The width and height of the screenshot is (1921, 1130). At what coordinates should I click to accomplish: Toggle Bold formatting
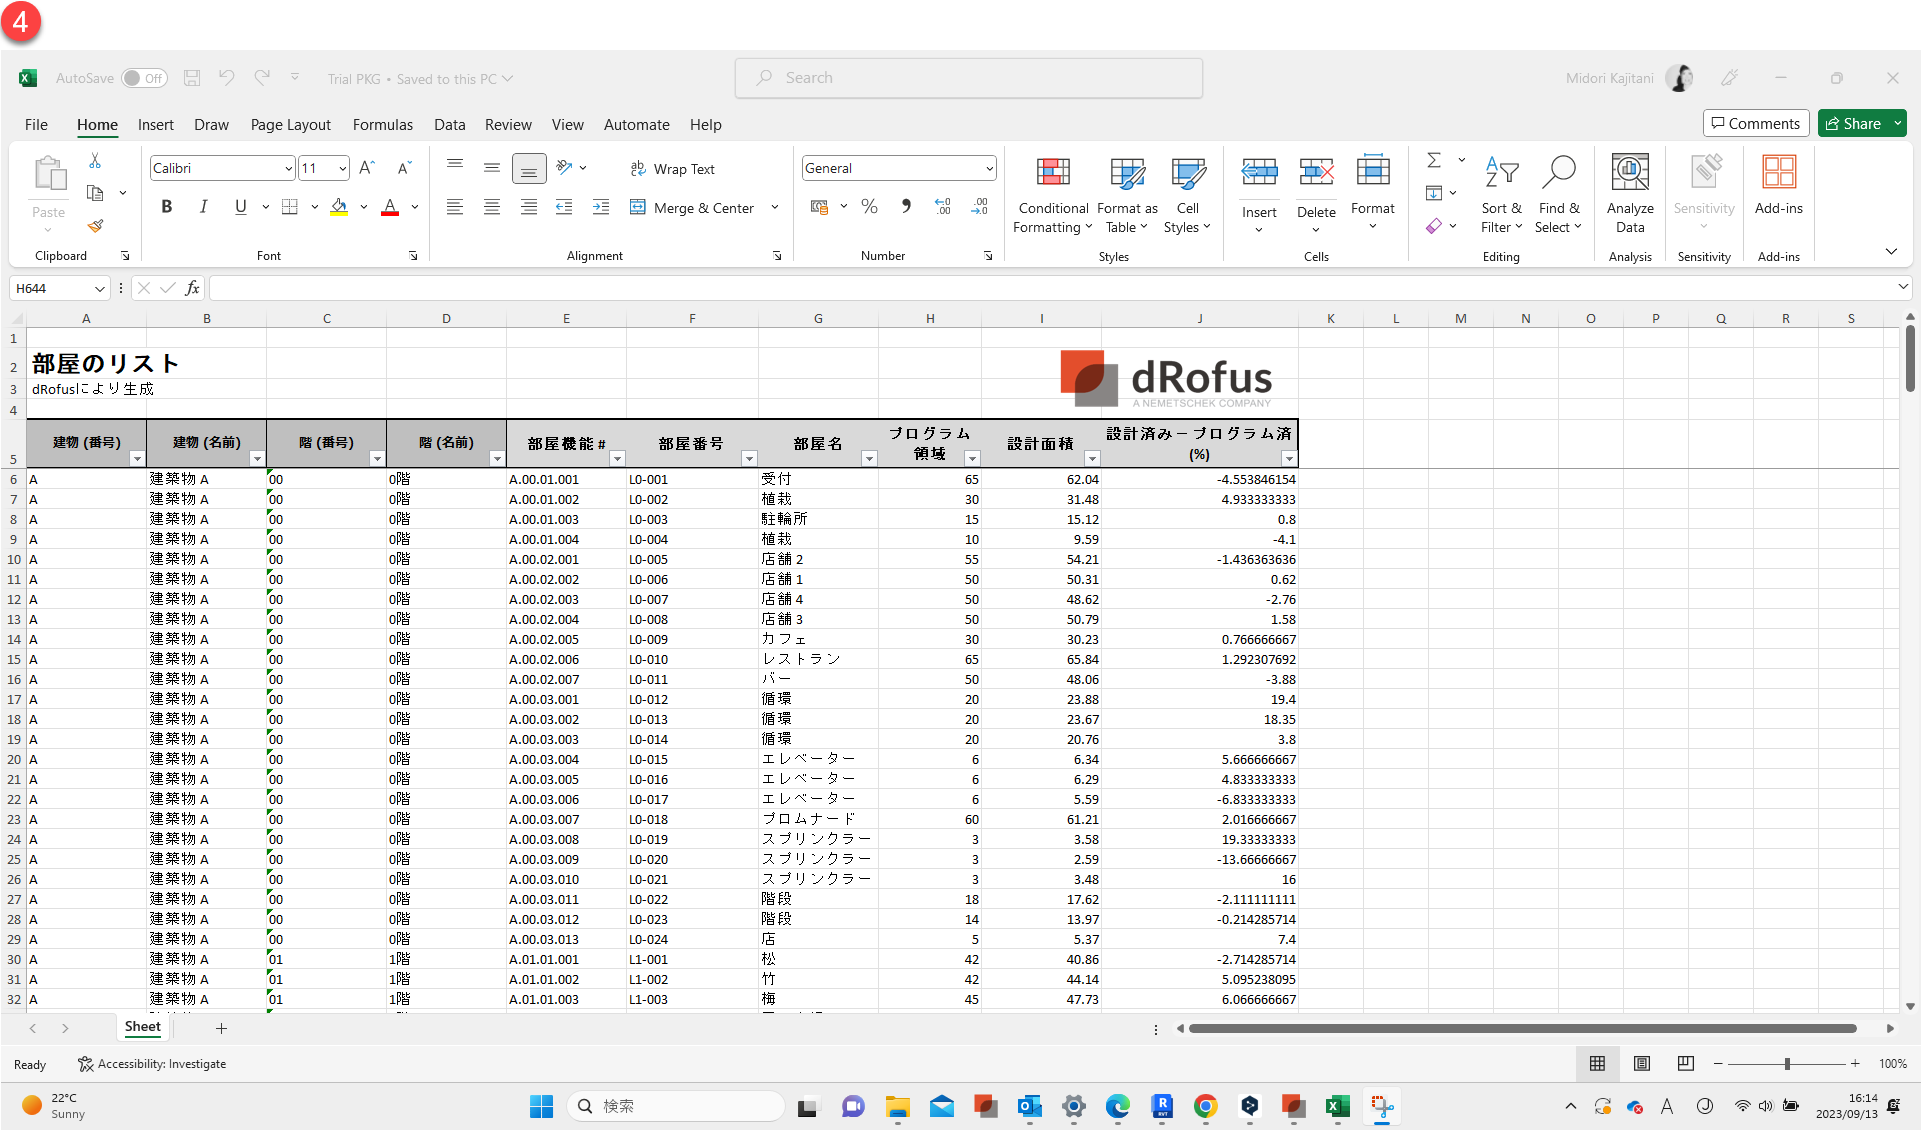coord(167,207)
